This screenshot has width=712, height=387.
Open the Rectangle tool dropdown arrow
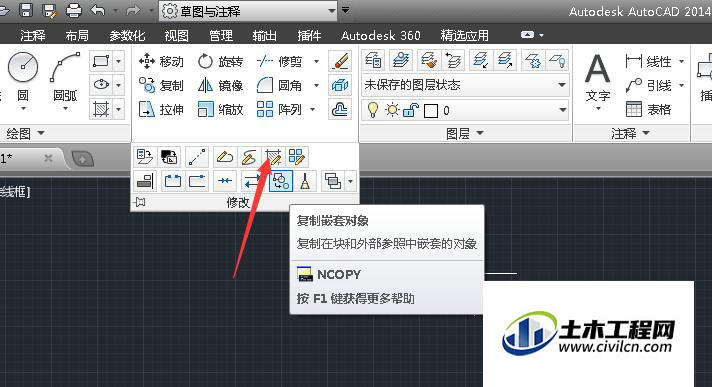click(x=119, y=61)
